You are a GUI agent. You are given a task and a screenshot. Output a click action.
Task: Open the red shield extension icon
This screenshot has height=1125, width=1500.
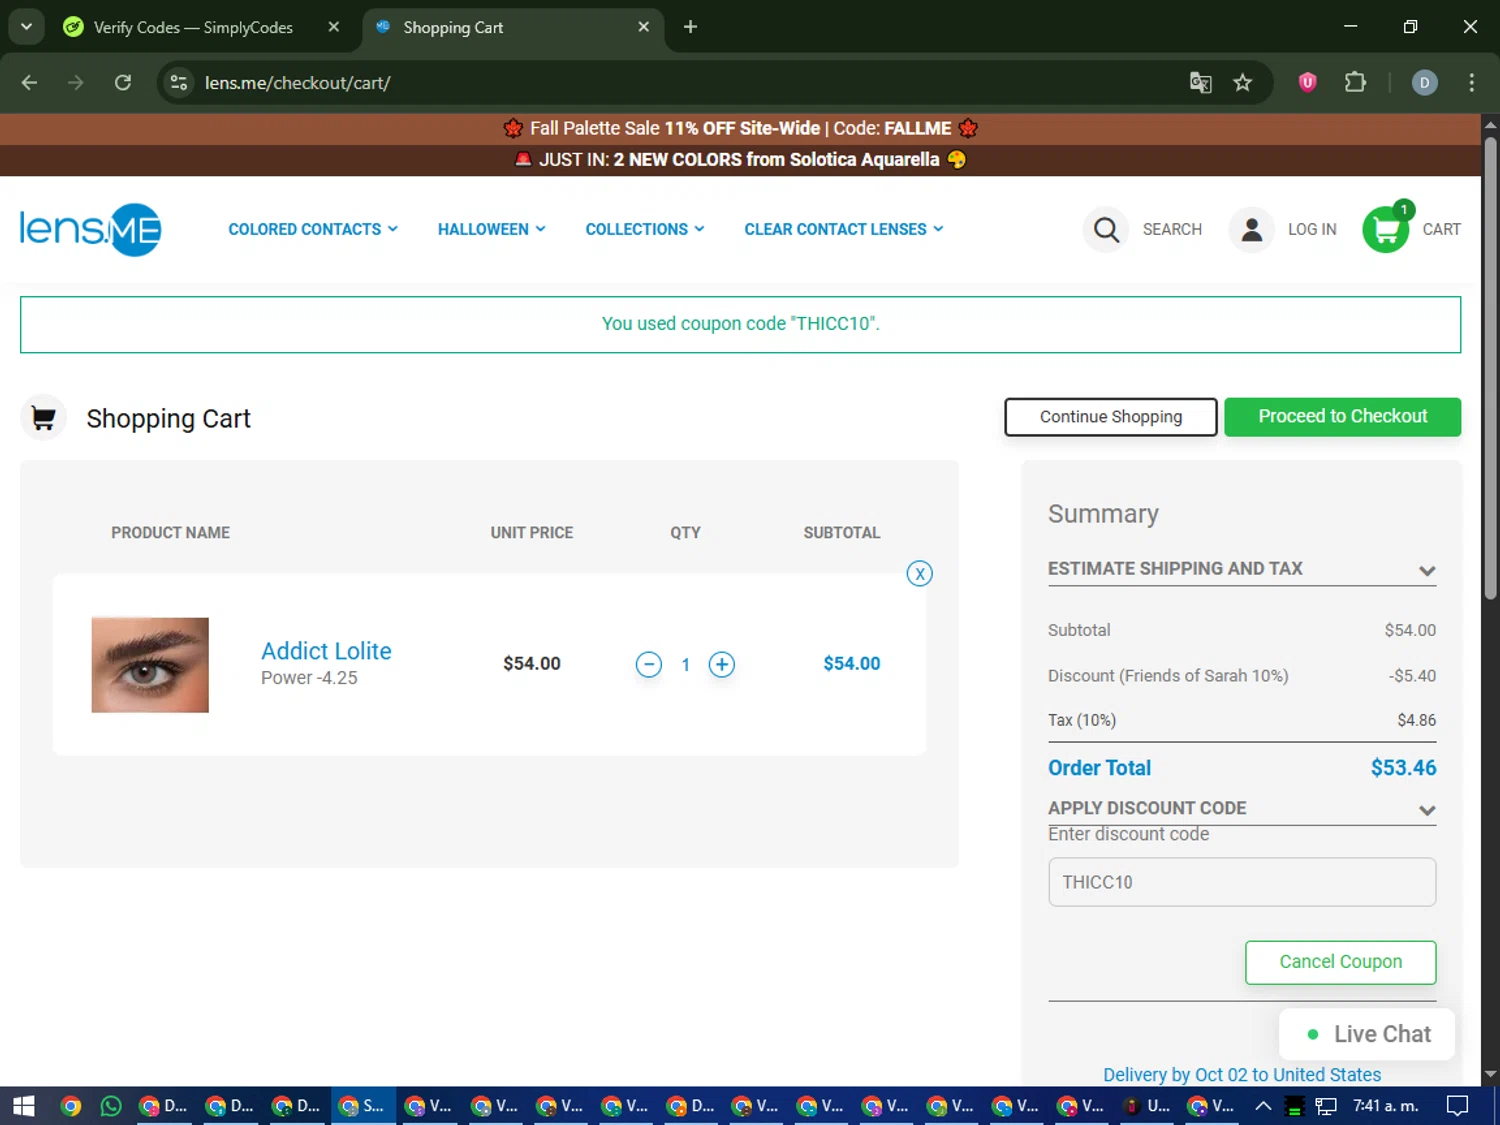coord(1307,83)
